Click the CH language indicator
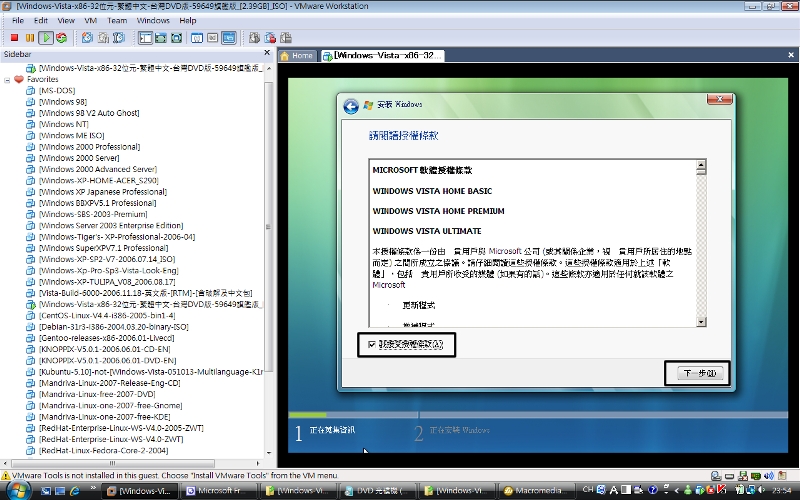 click(588, 489)
